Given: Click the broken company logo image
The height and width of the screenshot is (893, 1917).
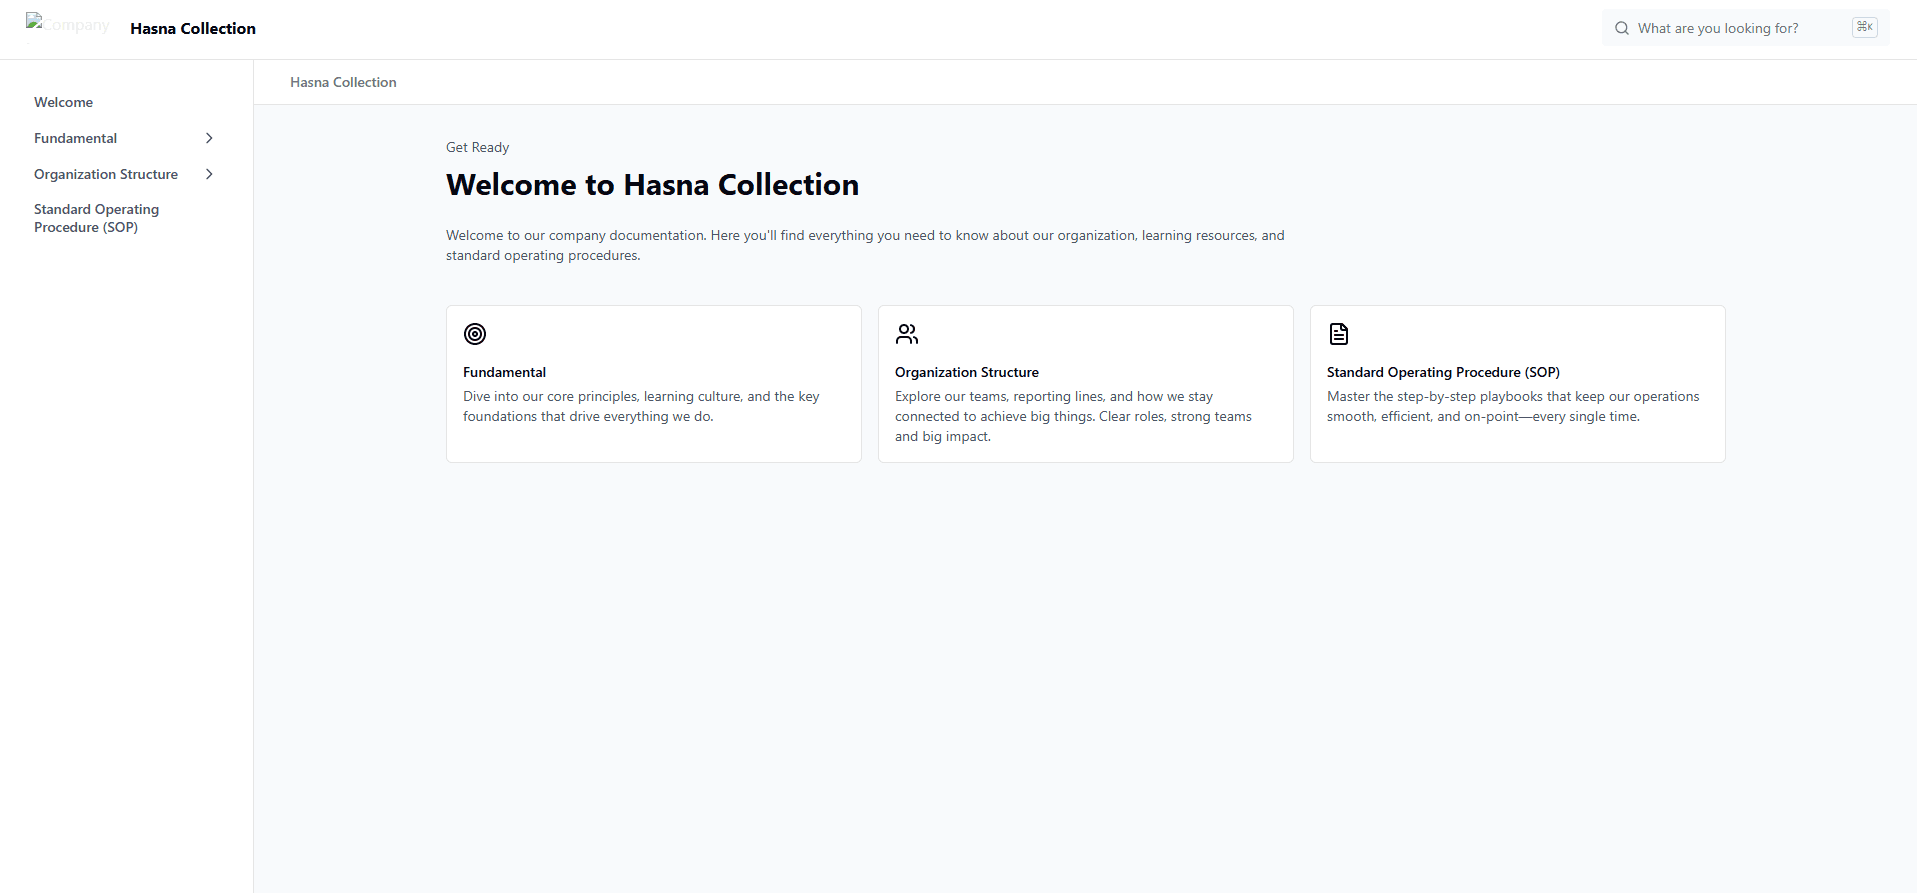Looking at the screenshot, I should coord(67,25).
